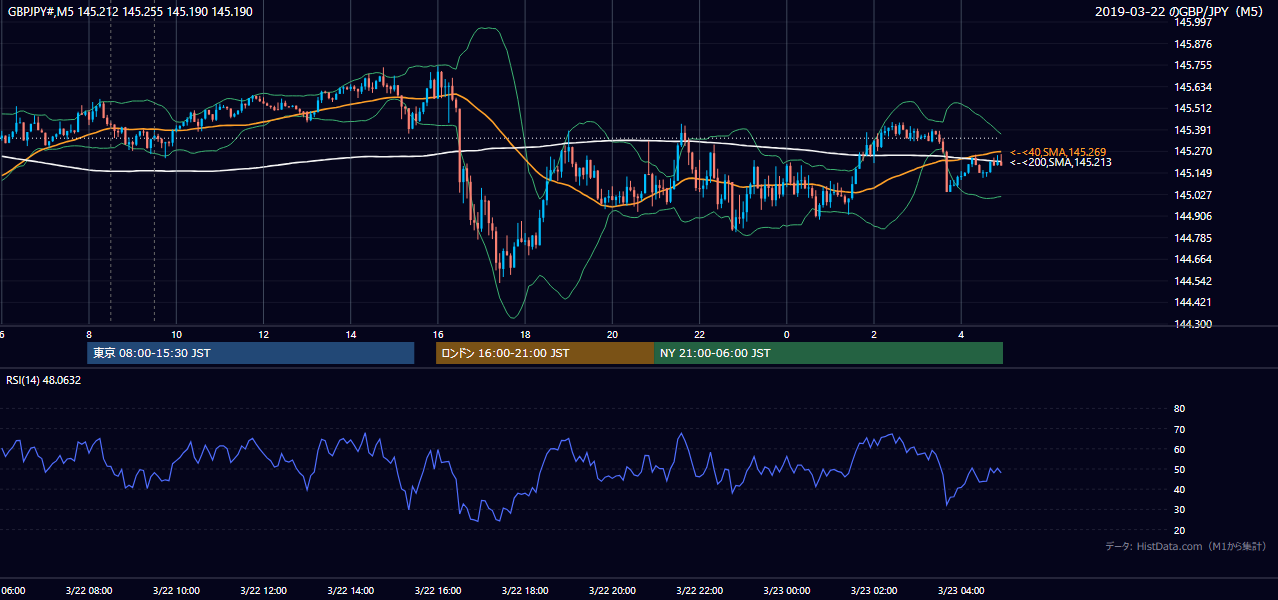Click price axis value 145.512
This screenshot has width=1278, height=600.
pos(1193,108)
